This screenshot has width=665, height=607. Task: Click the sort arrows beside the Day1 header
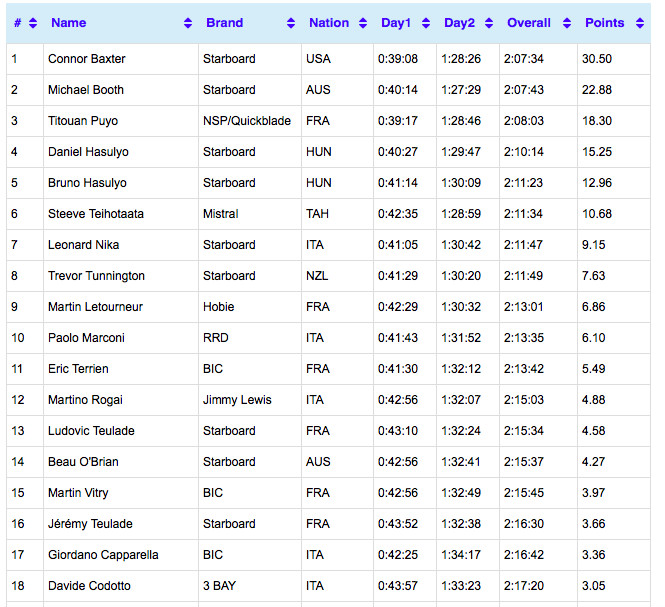(x=424, y=23)
